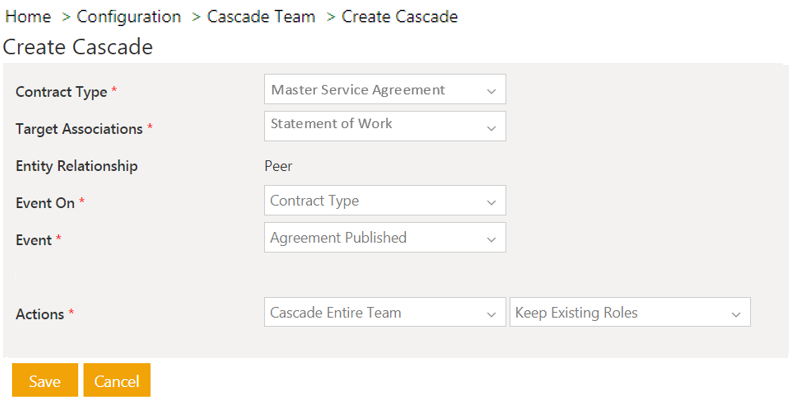This screenshot has height=402, width=789.
Task: Click the Create Cascade breadcrumb item
Action: tap(400, 17)
